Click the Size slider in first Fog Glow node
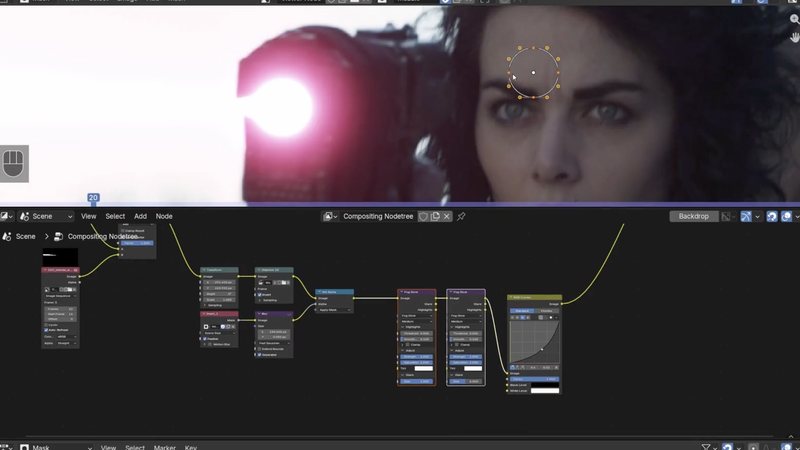Viewport: 800px width, 450px height. 416,381
